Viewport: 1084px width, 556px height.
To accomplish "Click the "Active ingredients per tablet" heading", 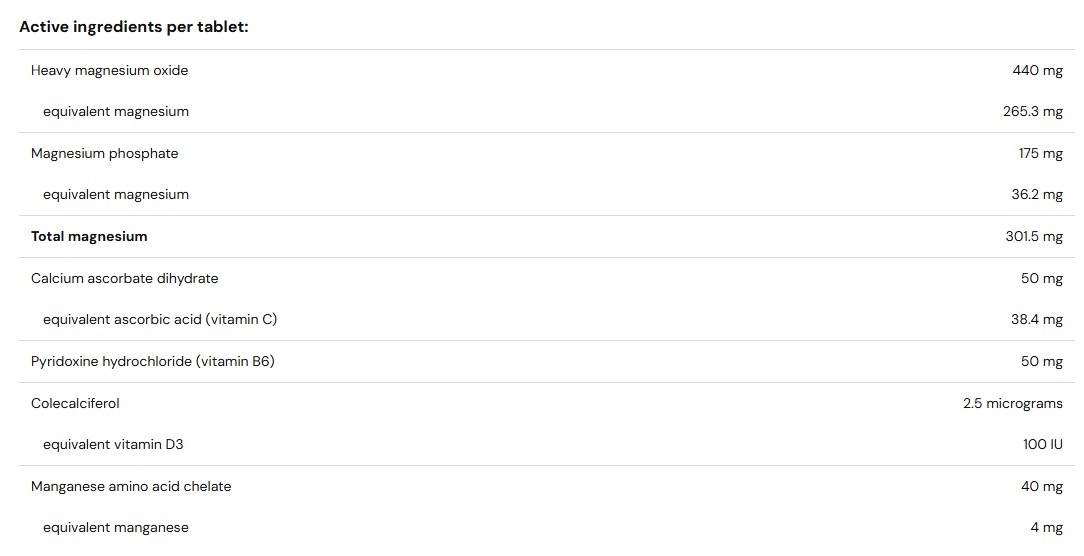I will pyautogui.click(x=134, y=27).
